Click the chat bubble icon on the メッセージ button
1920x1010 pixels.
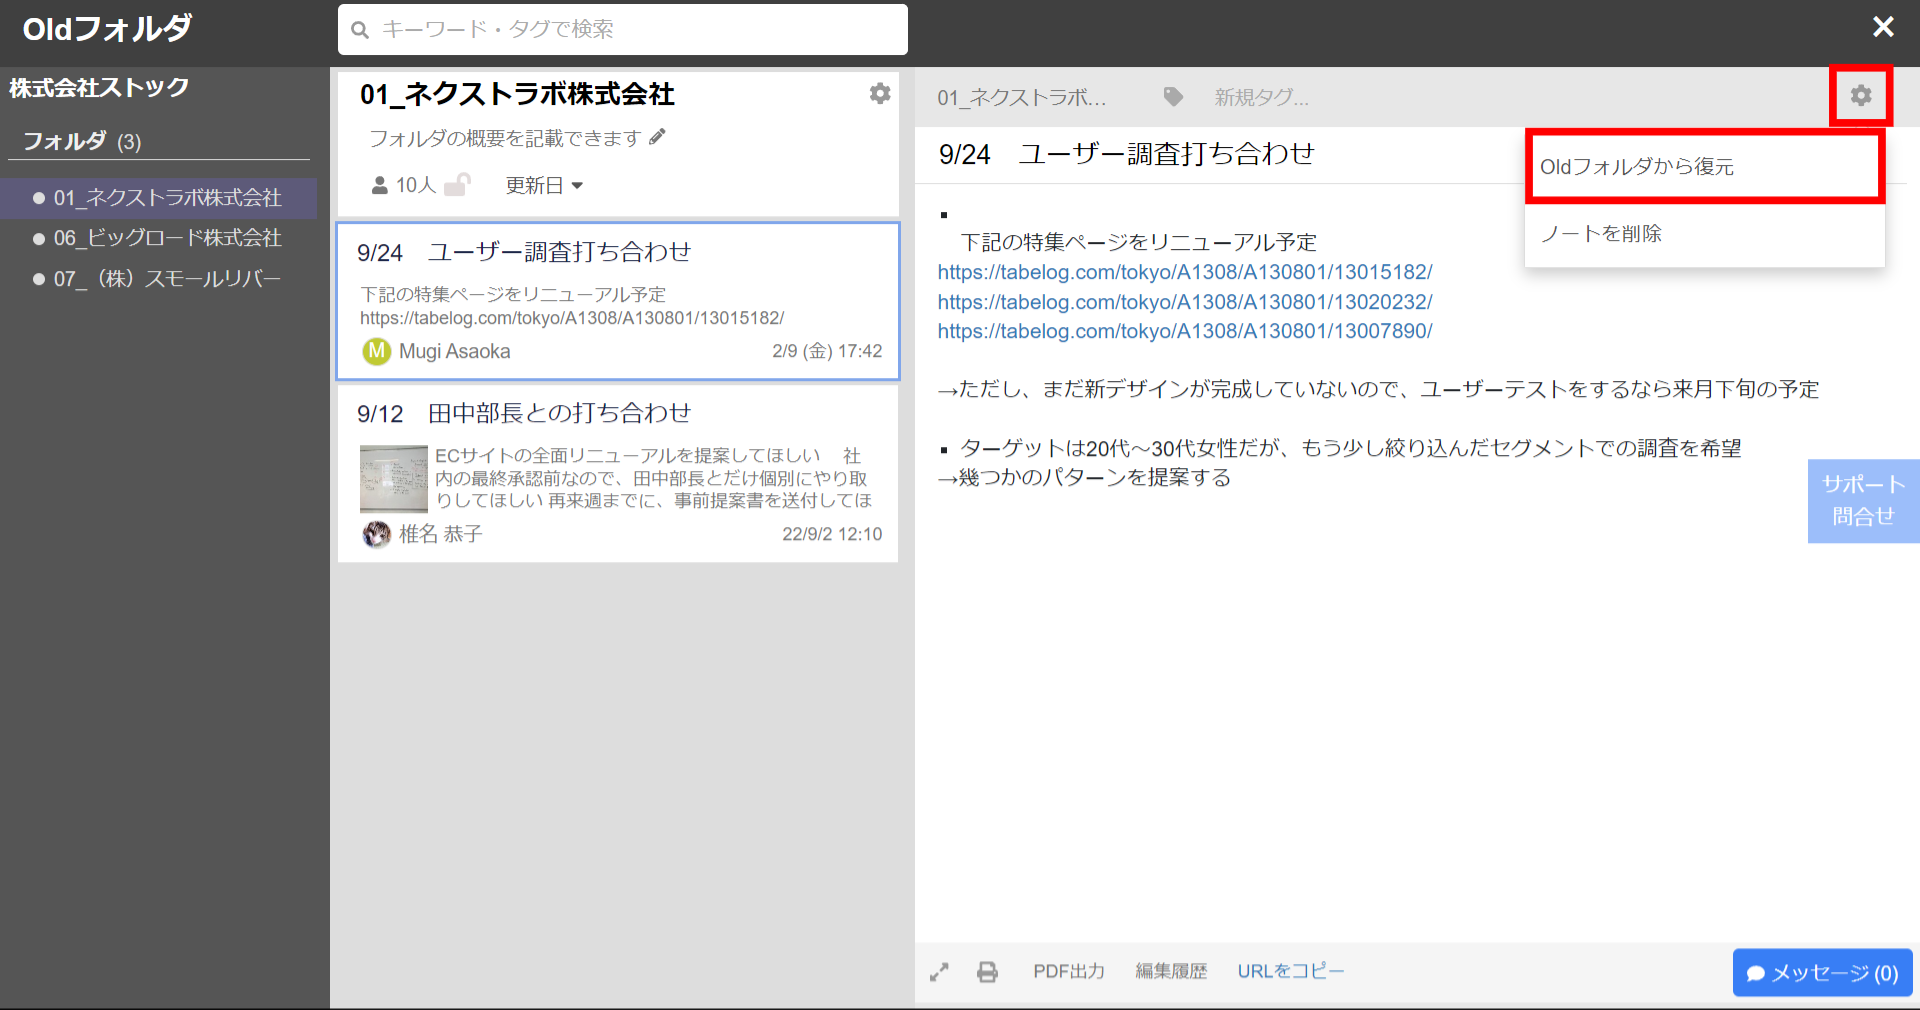(1755, 973)
